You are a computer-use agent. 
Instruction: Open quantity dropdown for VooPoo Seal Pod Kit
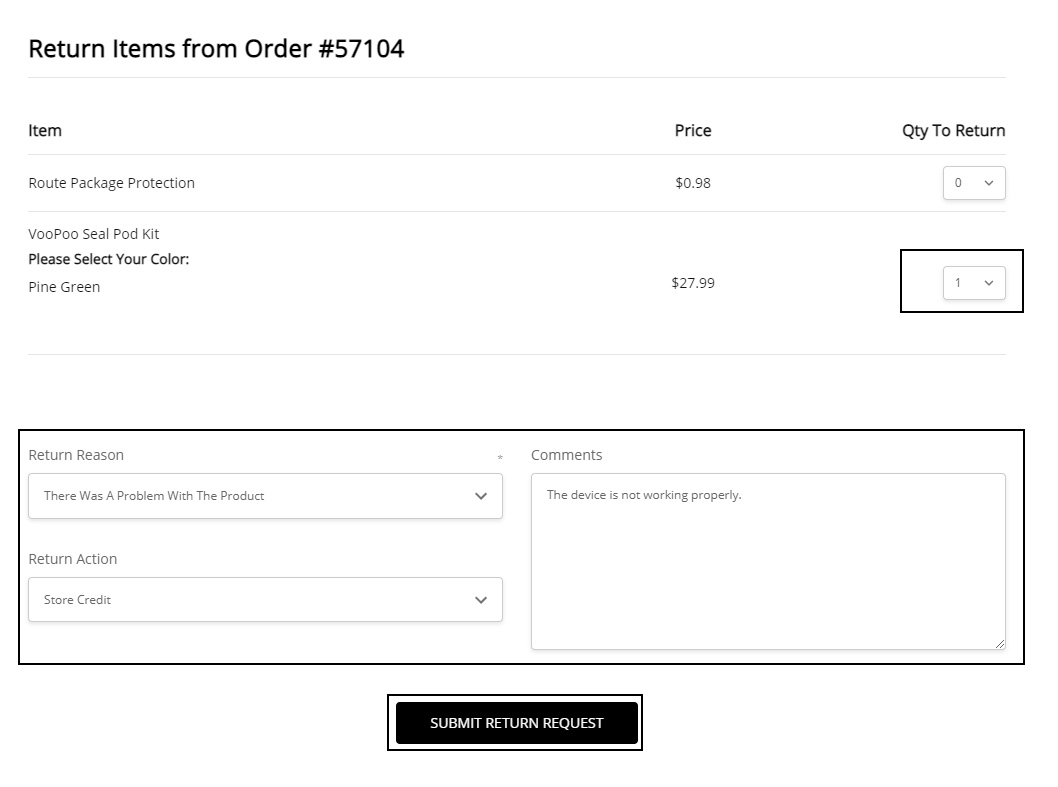974,283
